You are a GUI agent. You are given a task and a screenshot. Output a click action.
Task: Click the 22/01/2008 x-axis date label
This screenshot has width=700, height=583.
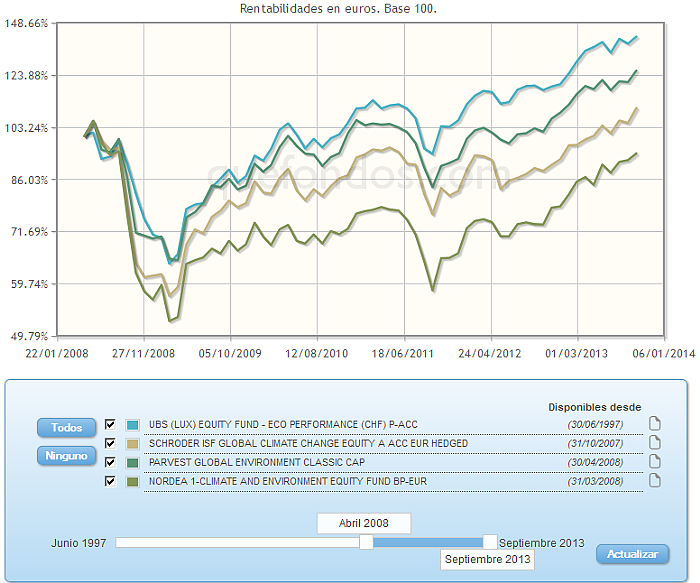(57, 354)
